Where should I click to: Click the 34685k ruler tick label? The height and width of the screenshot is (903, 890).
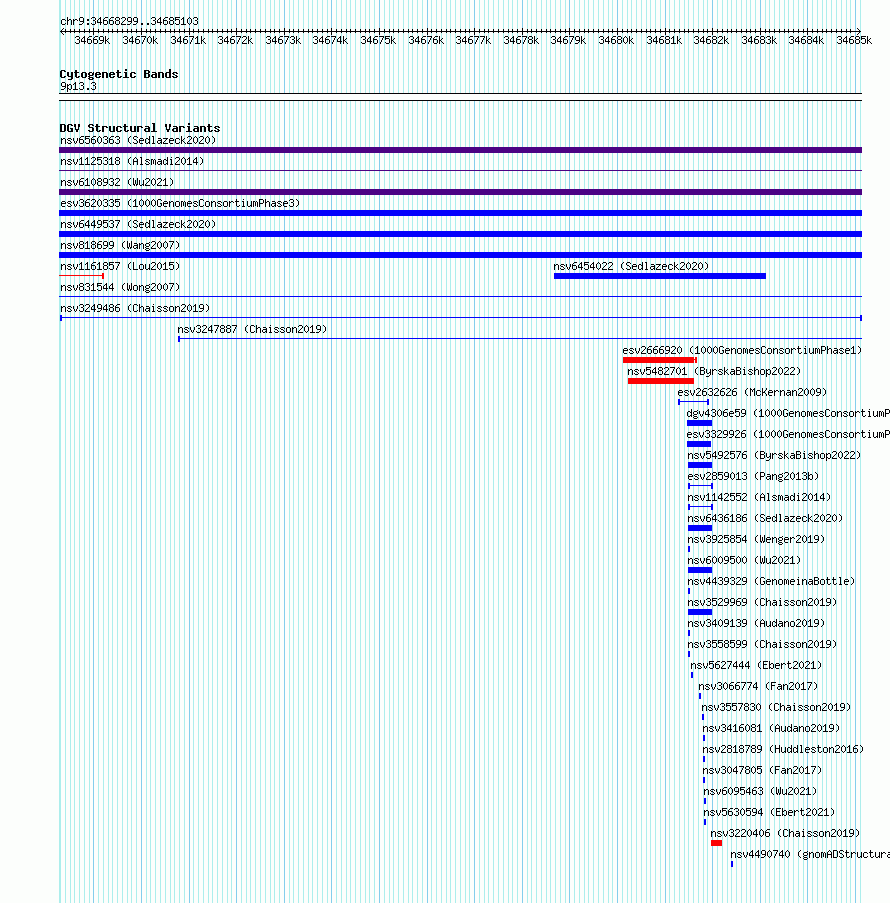coord(854,40)
